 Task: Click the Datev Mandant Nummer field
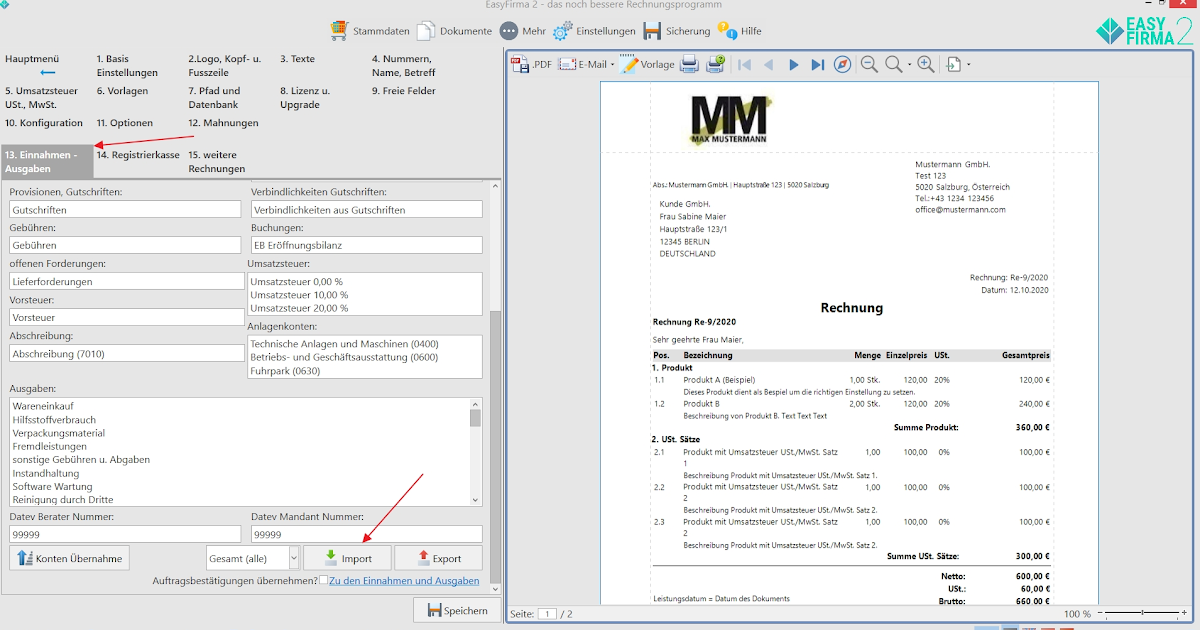tap(366, 535)
